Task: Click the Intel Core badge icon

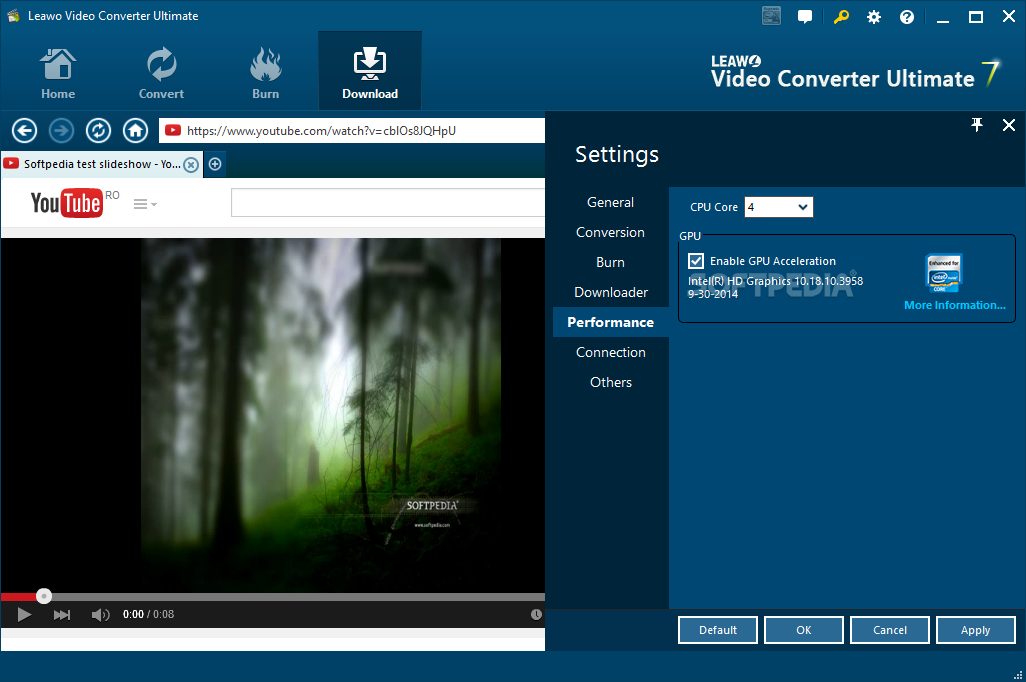Action: pos(944,273)
